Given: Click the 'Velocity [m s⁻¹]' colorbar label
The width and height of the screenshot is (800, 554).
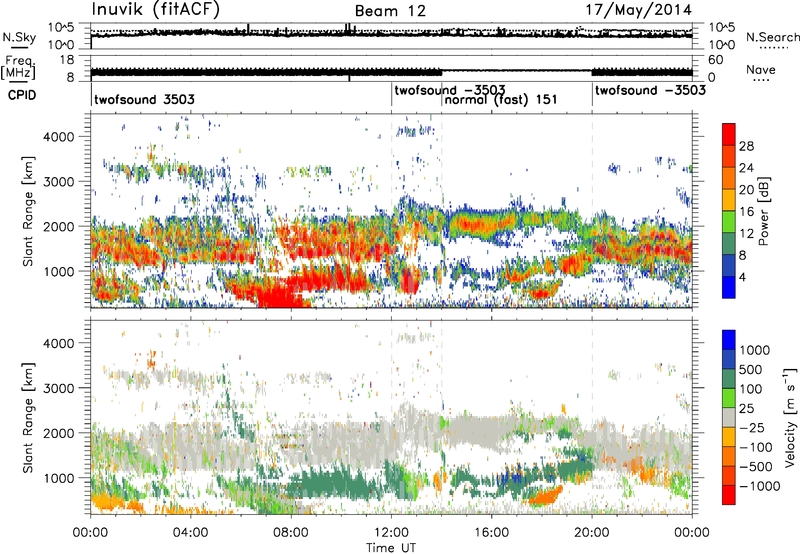Looking at the screenshot, I should coord(790,417).
